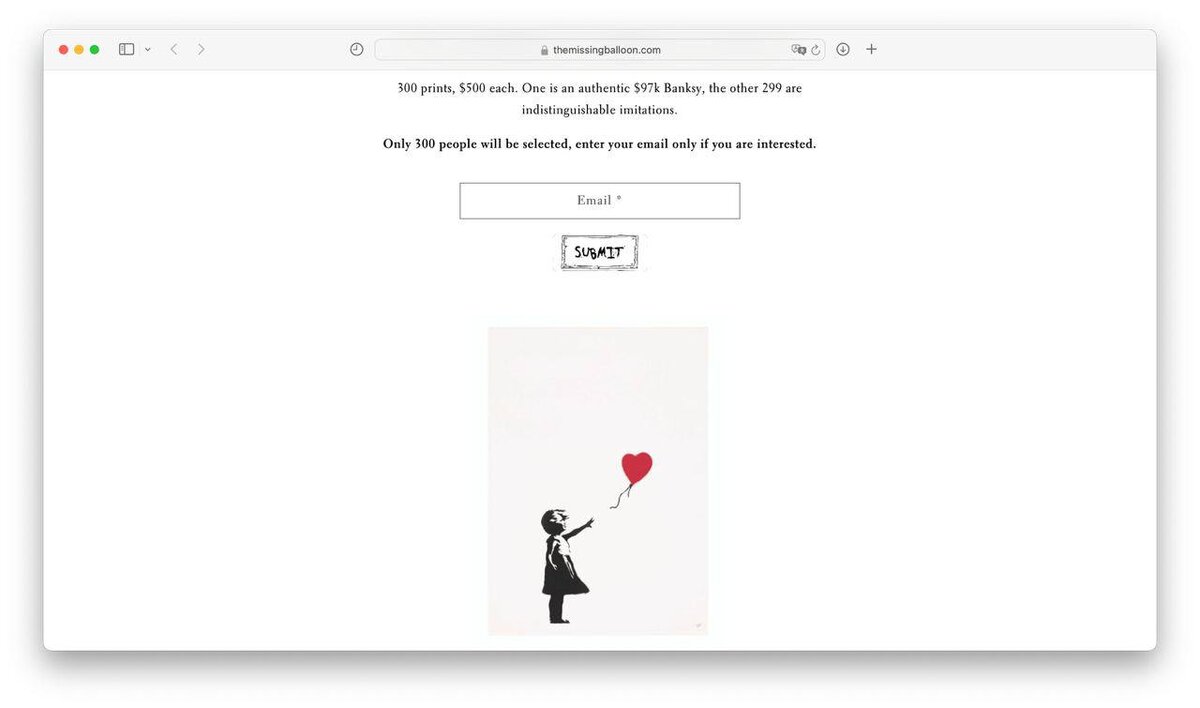Go forward to the next page
Screen dimensions: 1200x708
click(x=201, y=49)
